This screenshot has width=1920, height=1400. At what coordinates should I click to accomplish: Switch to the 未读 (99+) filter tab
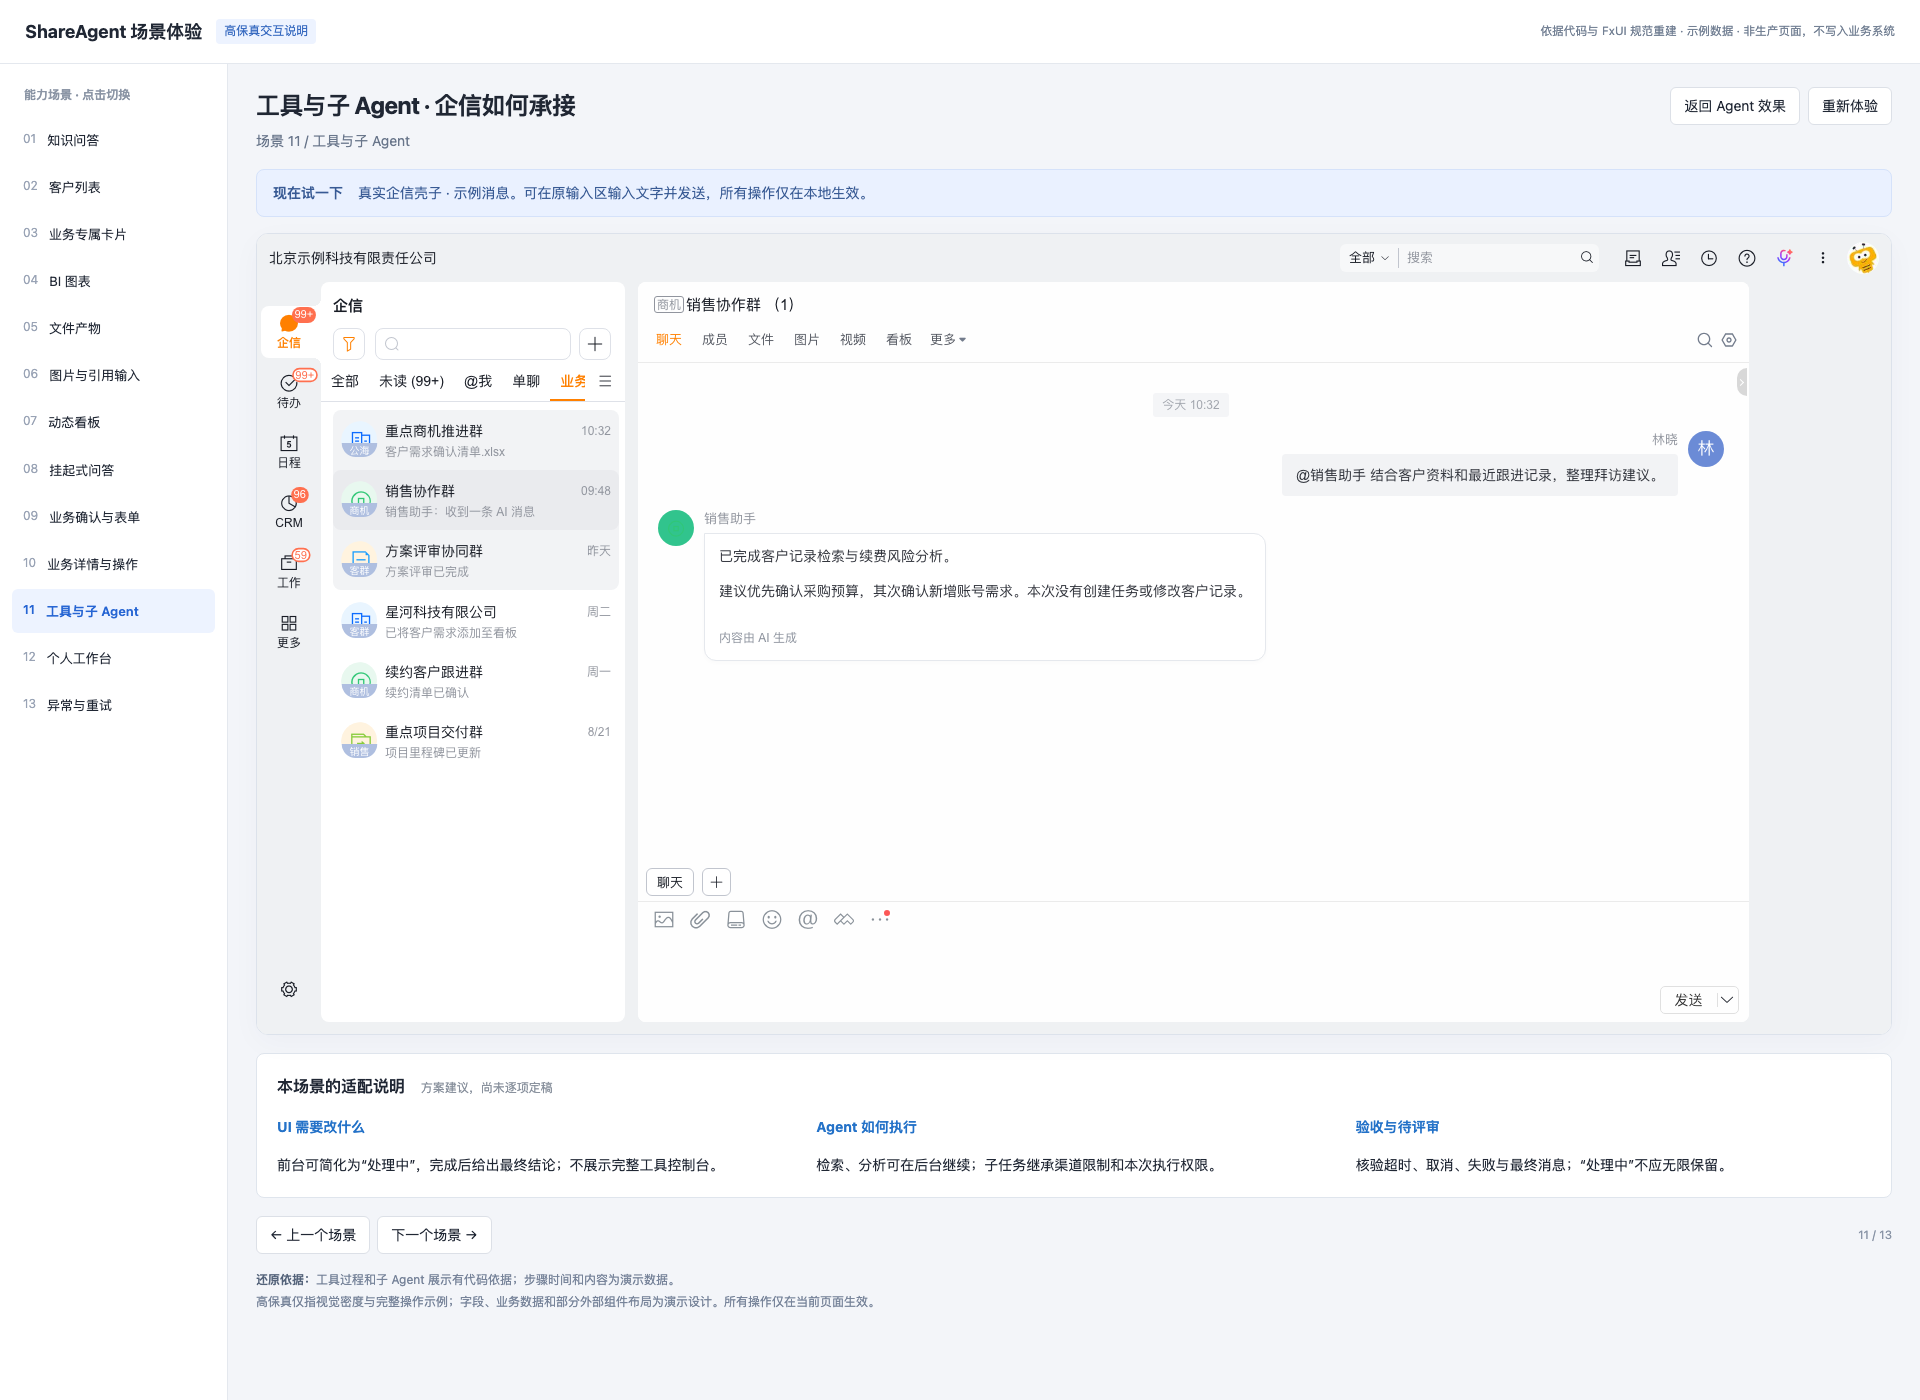[x=412, y=381]
